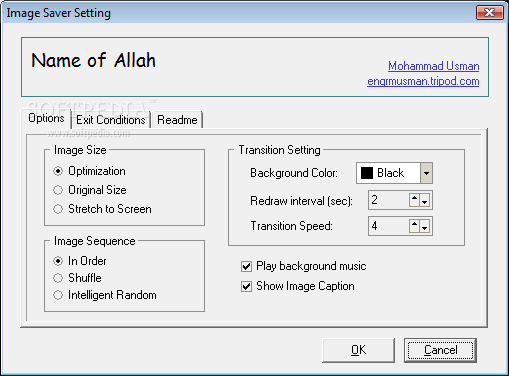The image size is (509, 376).
Task: Open the Readme tab
Action: point(177,120)
